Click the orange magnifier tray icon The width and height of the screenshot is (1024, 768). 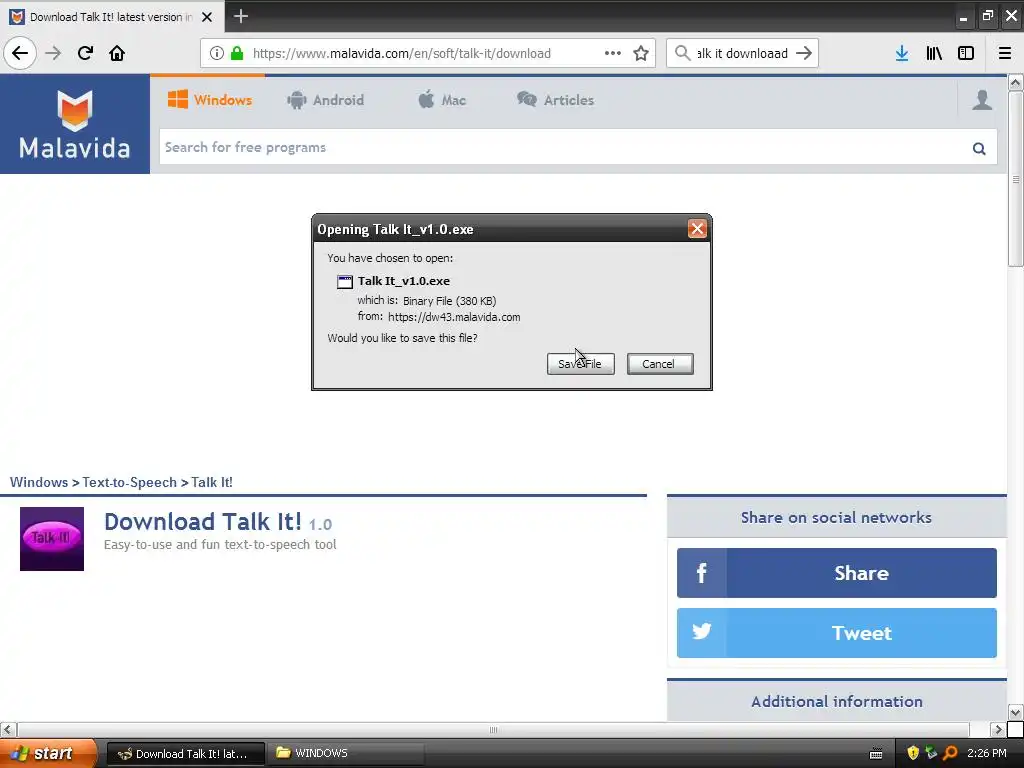click(x=950, y=753)
